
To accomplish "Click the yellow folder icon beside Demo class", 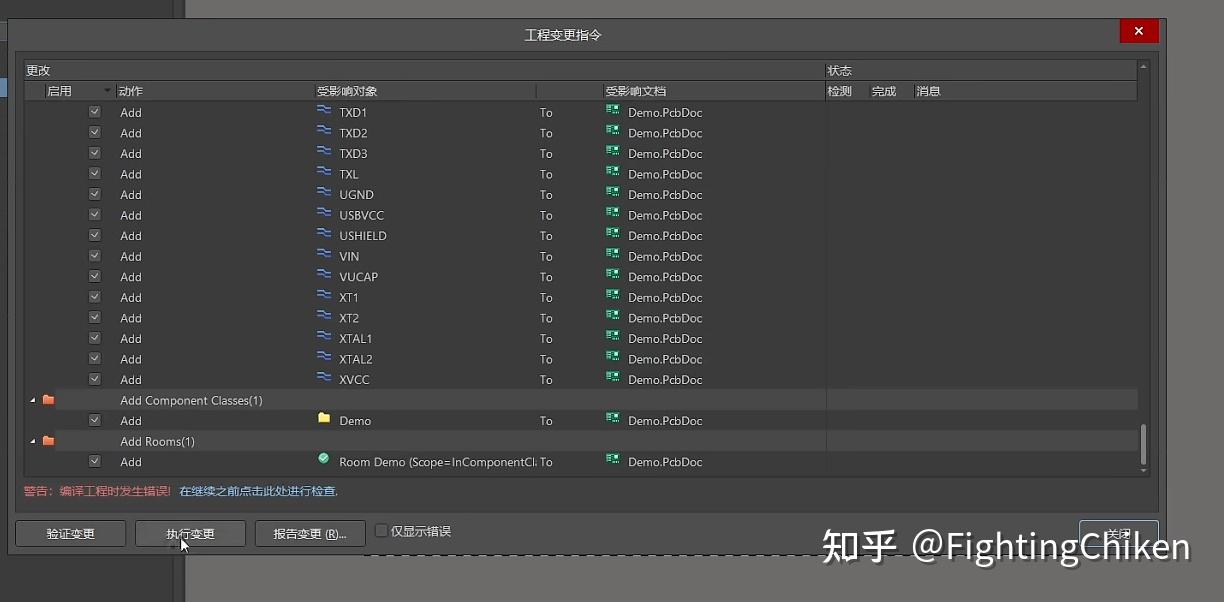I will point(324,418).
